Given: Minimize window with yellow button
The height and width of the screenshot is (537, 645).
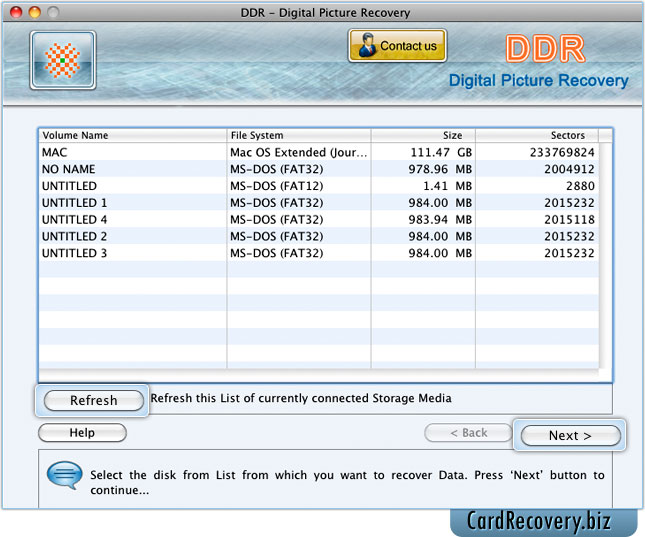Looking at the screenshot, I should pyautogui.click(x=35, y=12).
